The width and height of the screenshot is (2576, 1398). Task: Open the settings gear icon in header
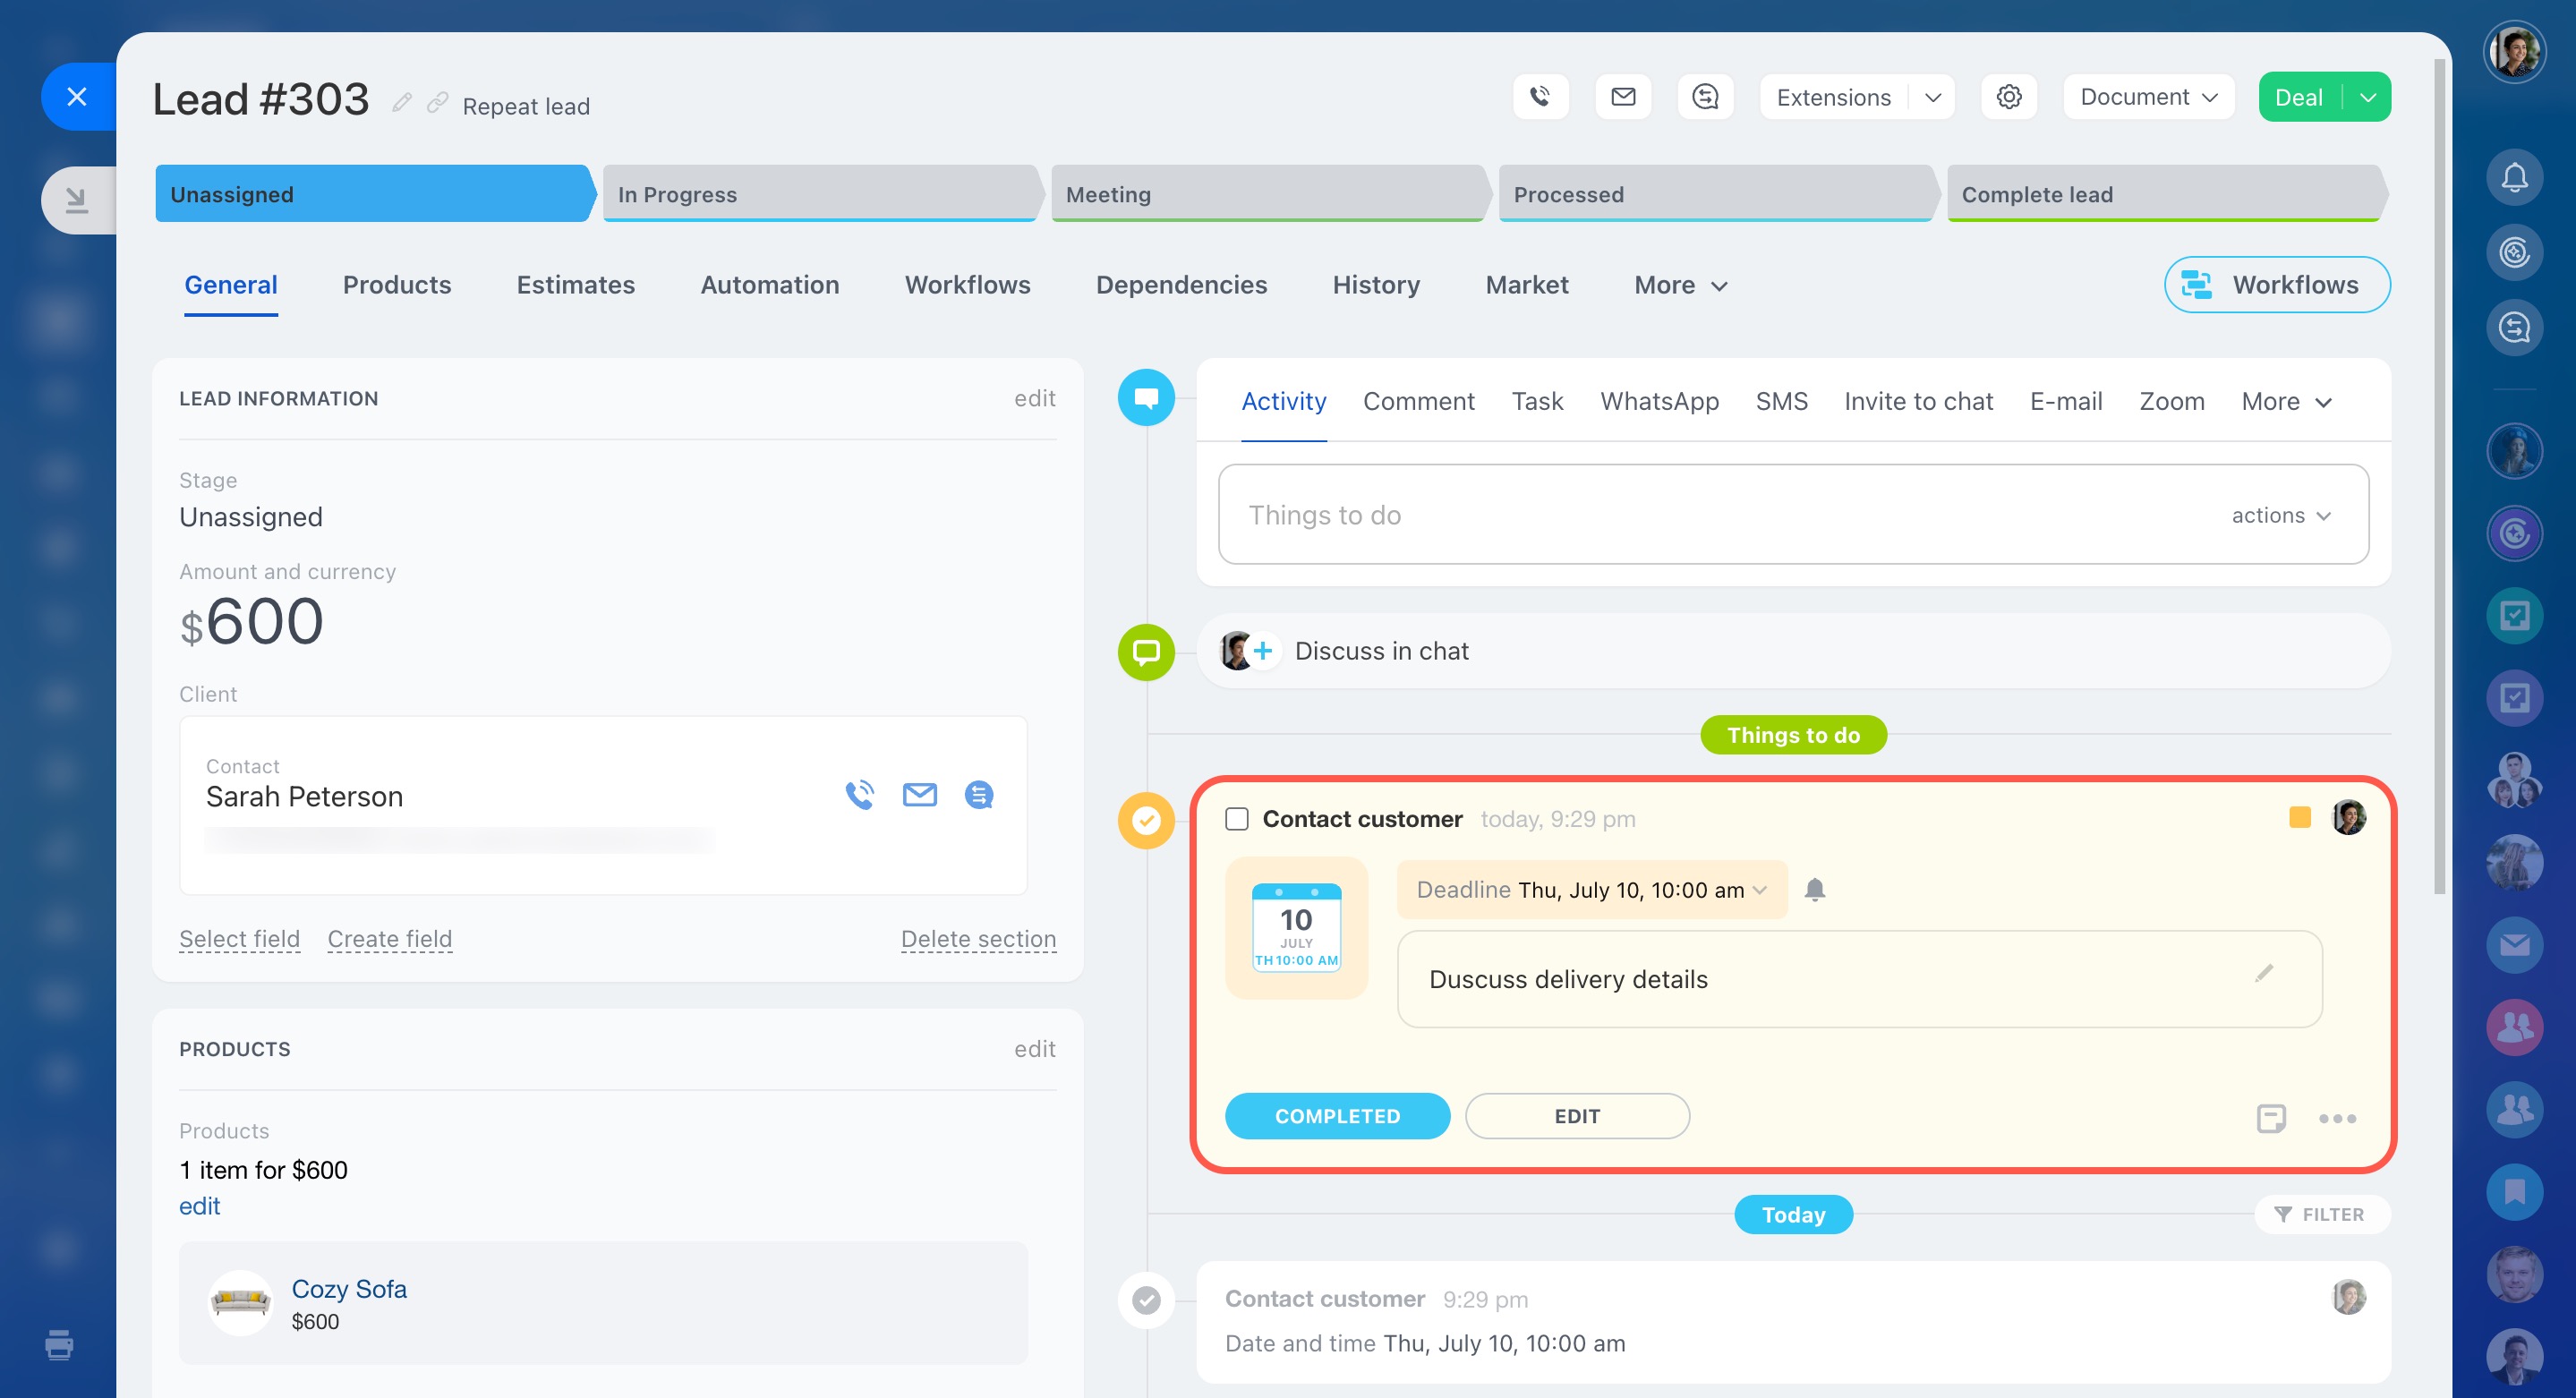[2008, 97]
